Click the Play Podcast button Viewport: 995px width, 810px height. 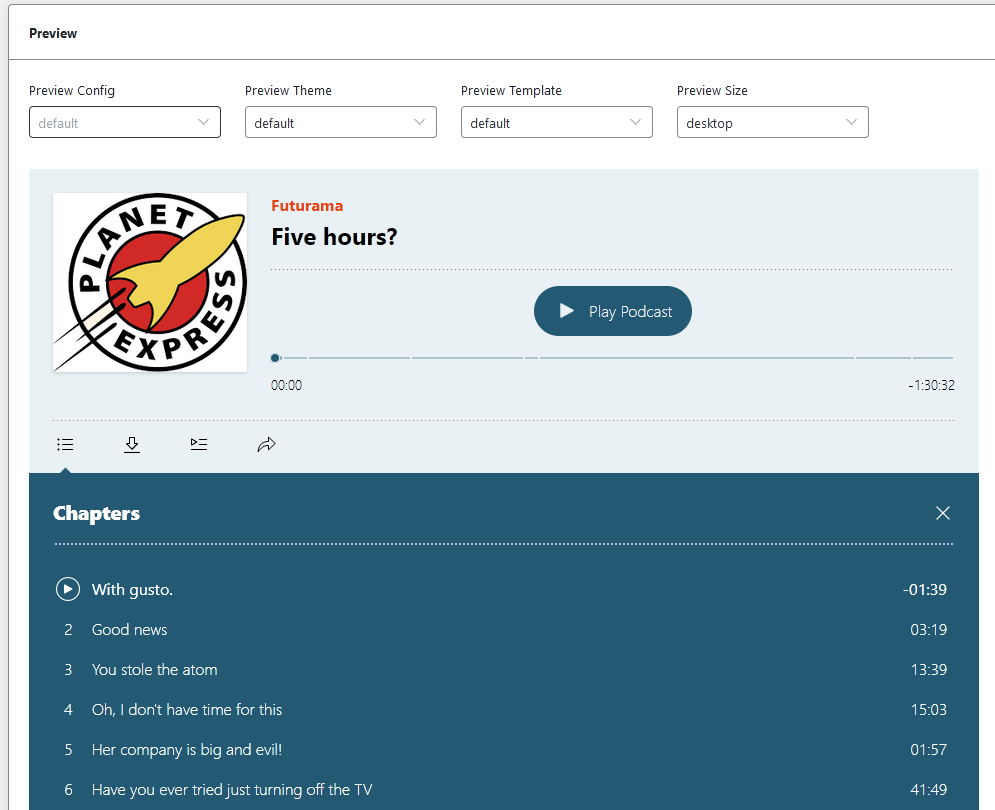(x=613, y=311)
